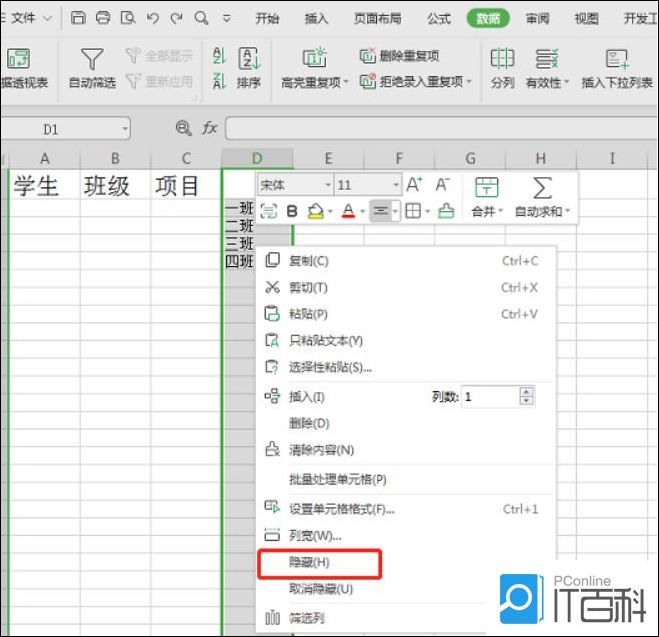Click the Save icon in quick access toolbar
Screen dimensions: 659x637
coord(78,18)
